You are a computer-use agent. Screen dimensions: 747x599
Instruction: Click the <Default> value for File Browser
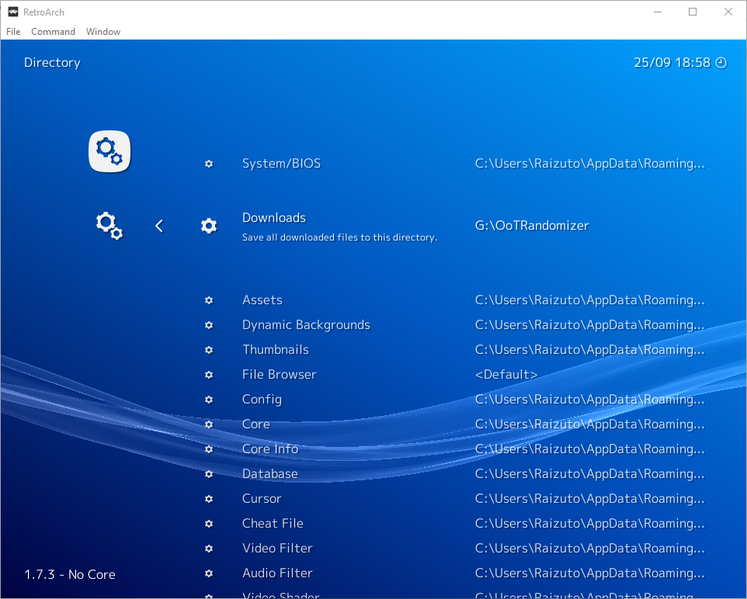coord(506,375)
